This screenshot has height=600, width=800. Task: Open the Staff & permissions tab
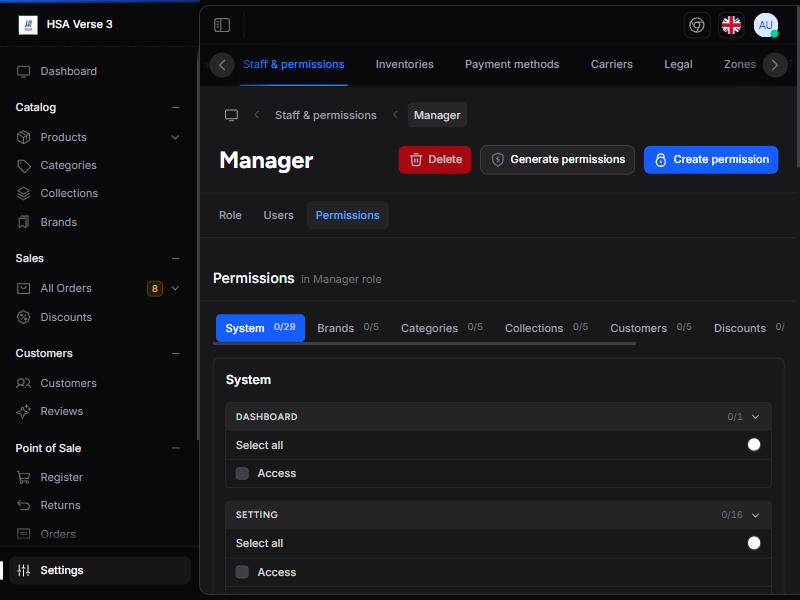[293, 64]
